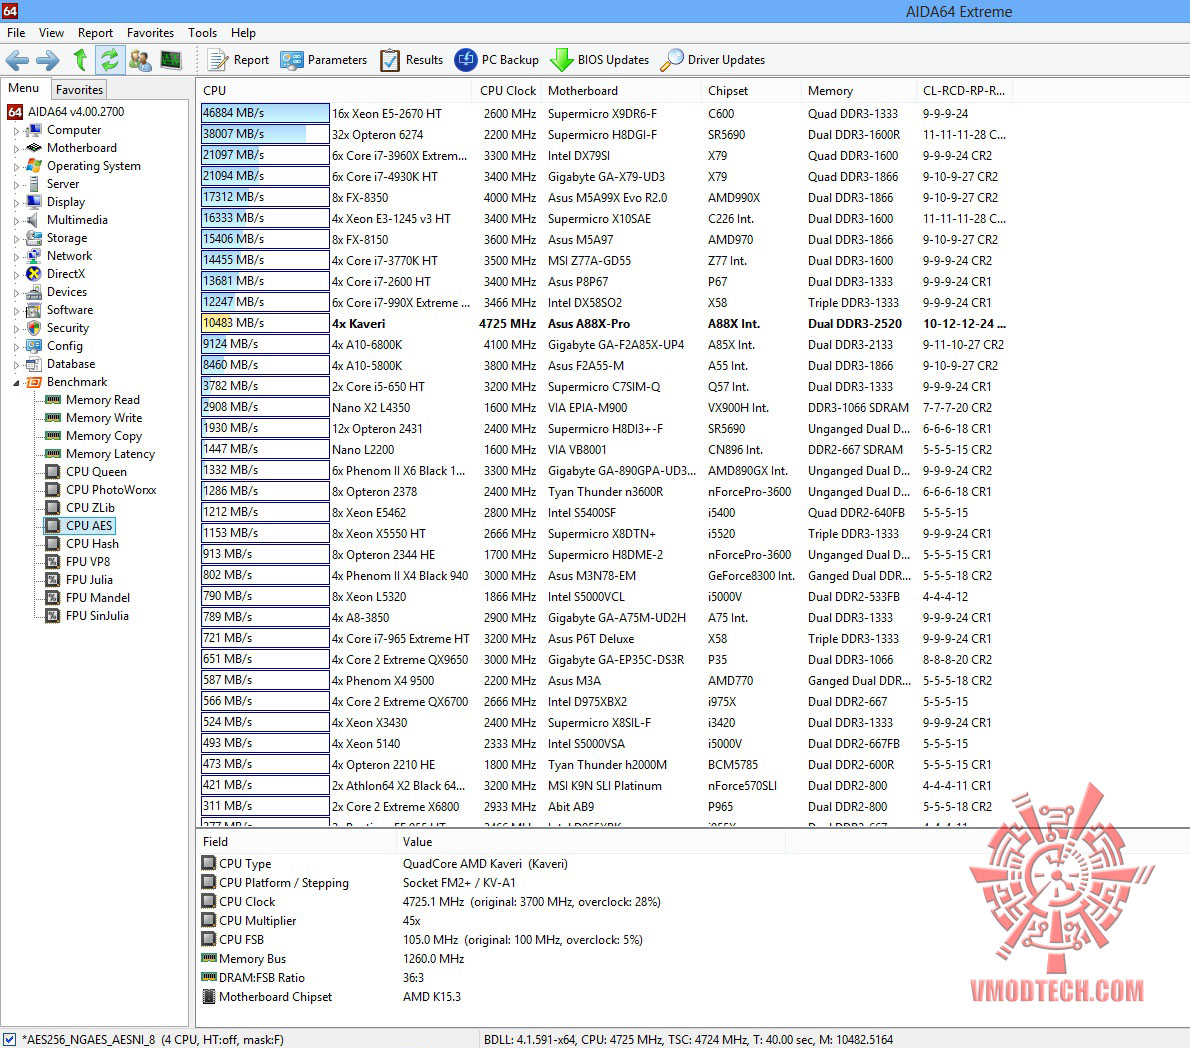Switch to the Menu tab

pos(24,88)
